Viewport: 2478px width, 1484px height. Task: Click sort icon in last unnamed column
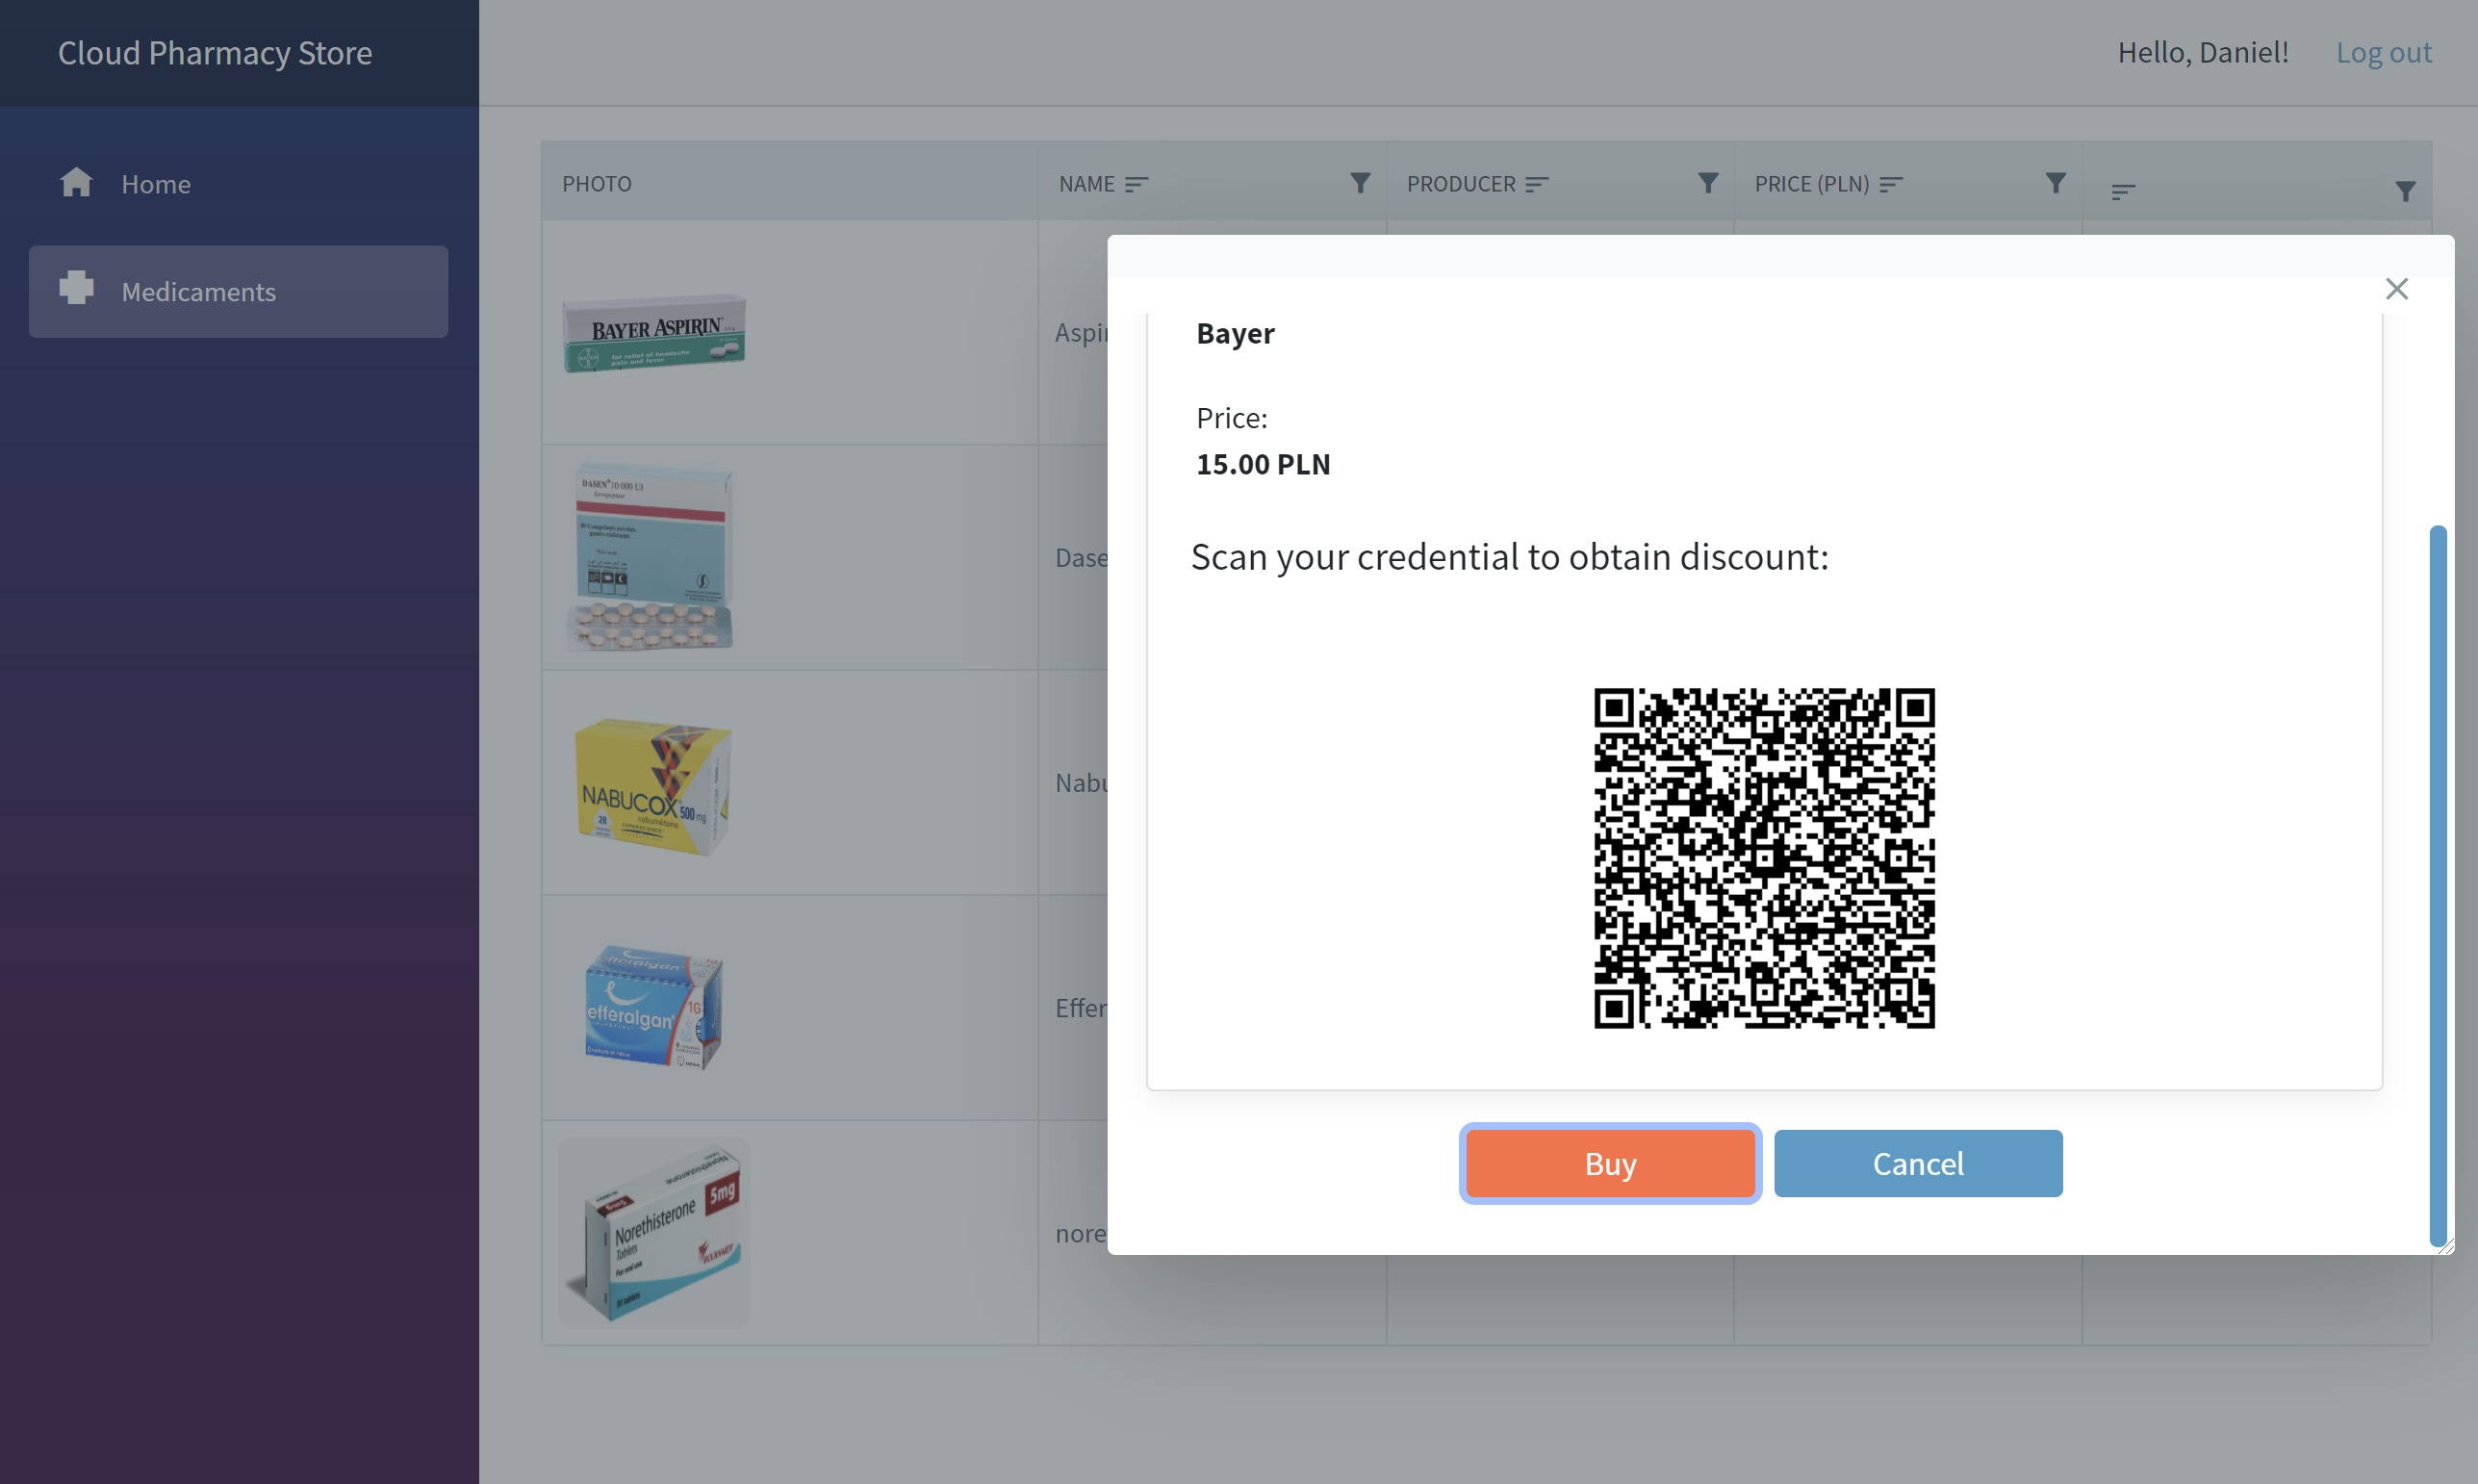pyautogui.click(x=2123, y=191)
